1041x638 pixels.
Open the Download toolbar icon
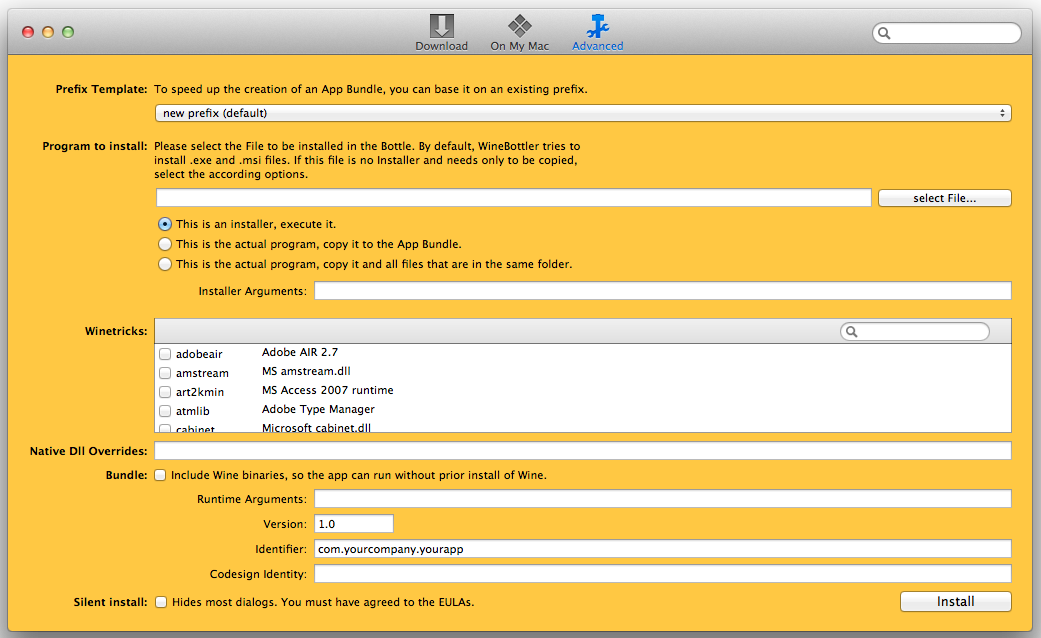(x=441, y=32)
